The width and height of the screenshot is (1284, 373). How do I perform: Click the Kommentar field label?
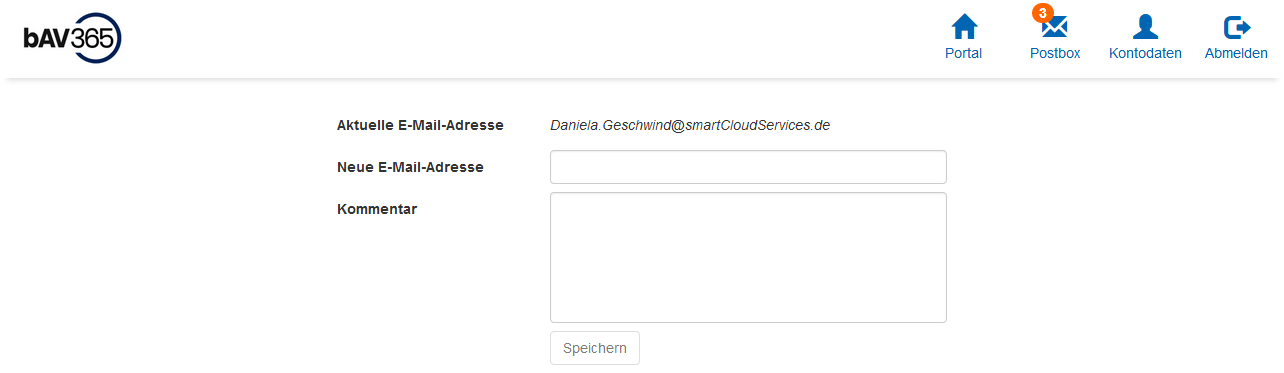377,209
